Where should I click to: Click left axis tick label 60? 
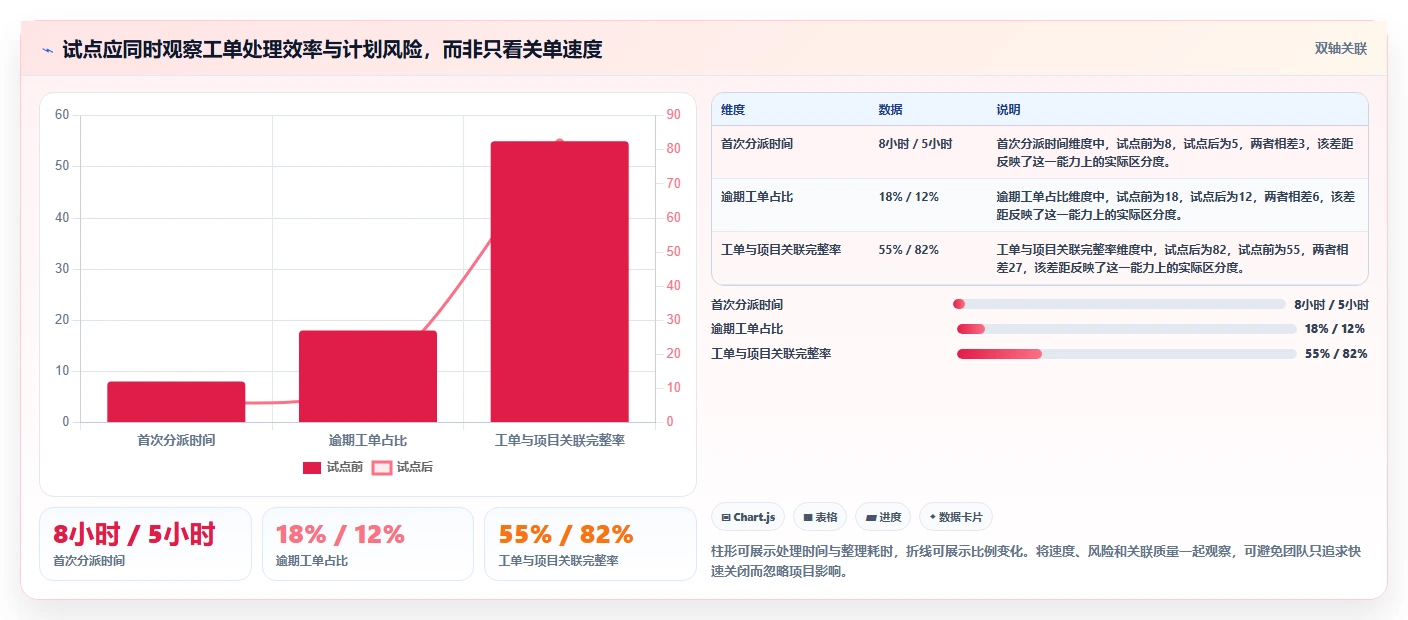[62, 115]
